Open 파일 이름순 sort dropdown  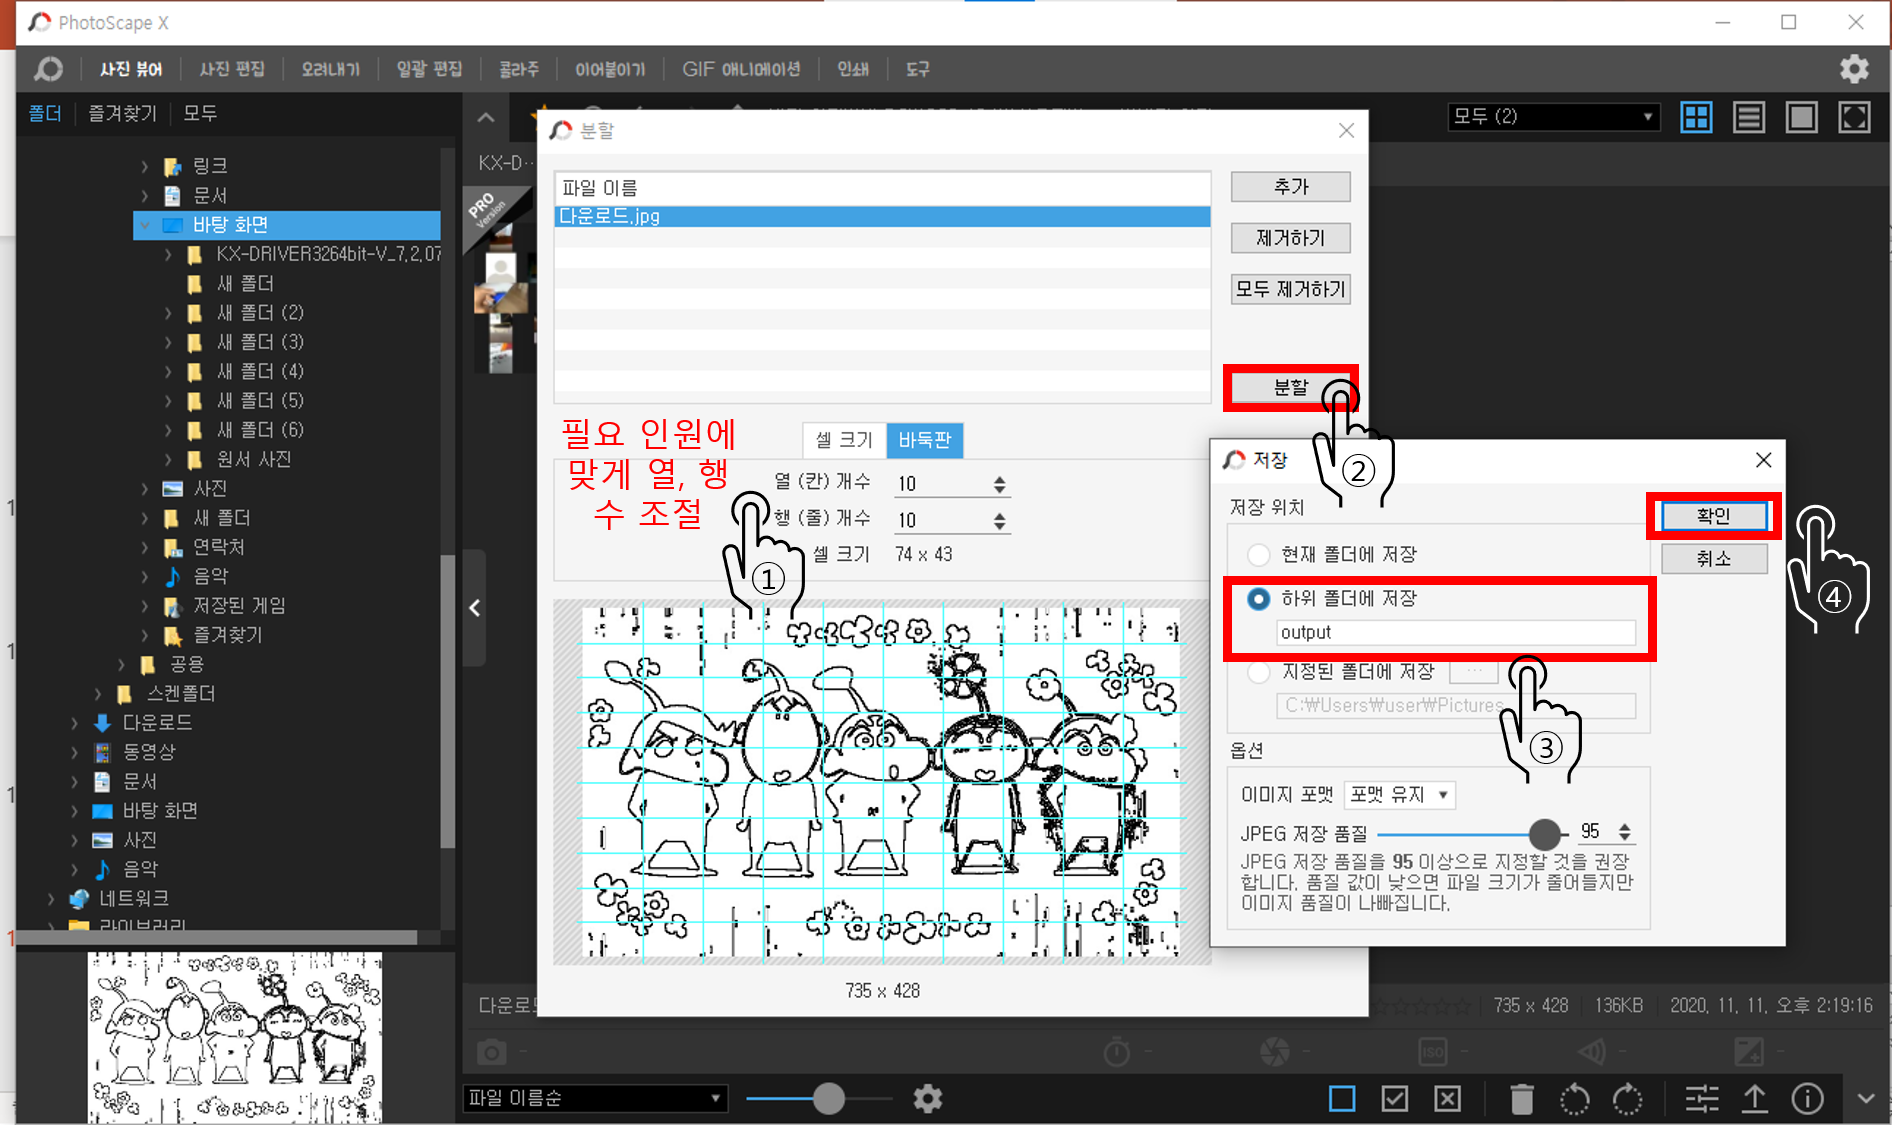point(595,1098)
